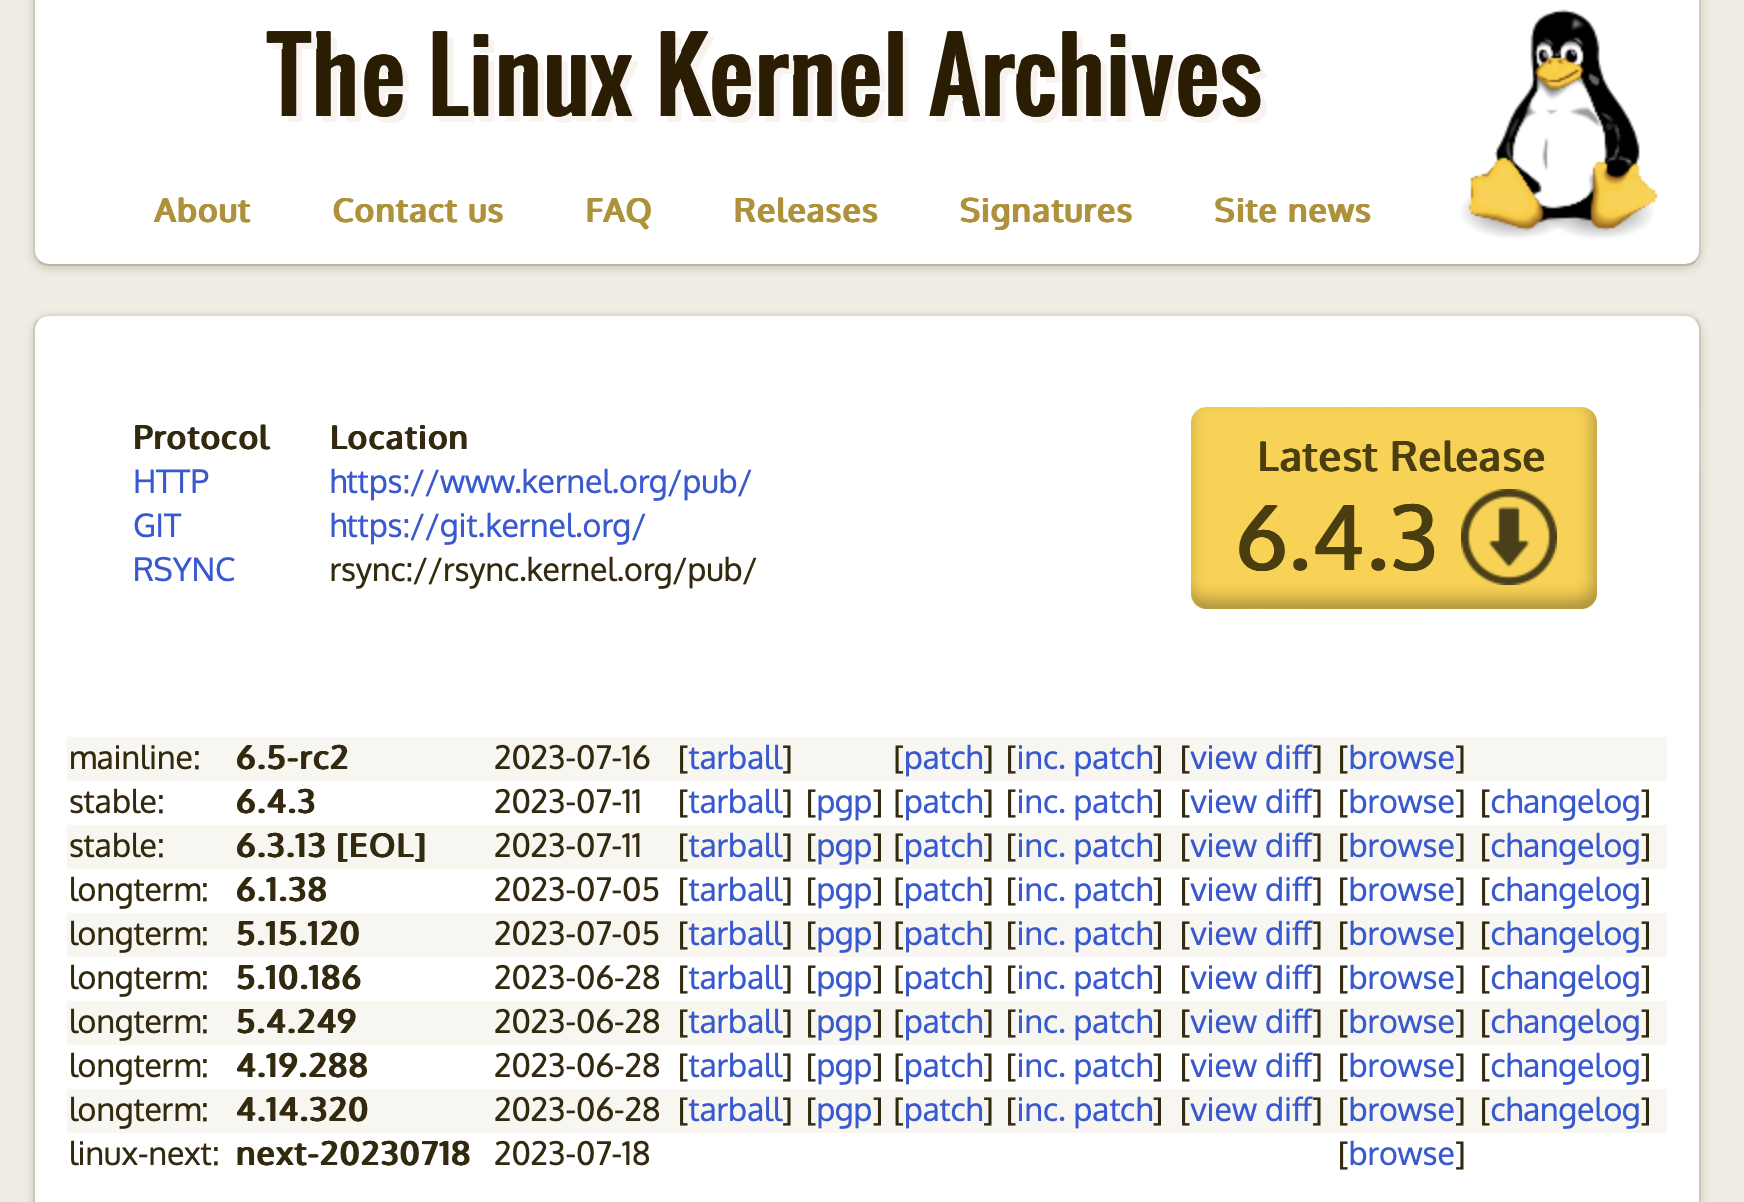Browse longterm 4.14.320 source

(x=1401, y=1110)
